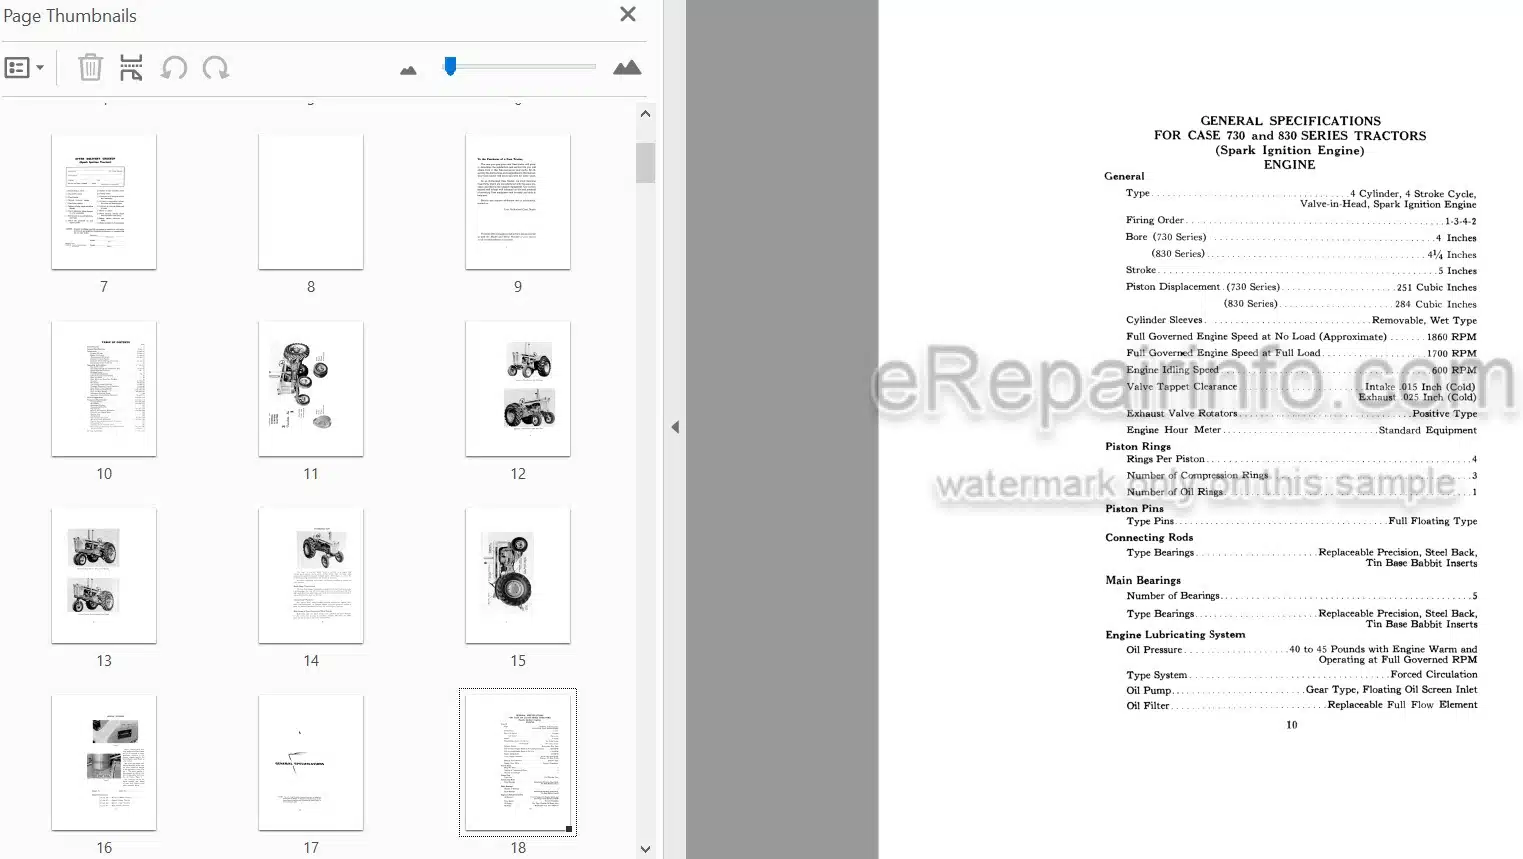Rotate page counterclockwise
The height and width of the screenshot is (859, 1523).
click(174, 68)
